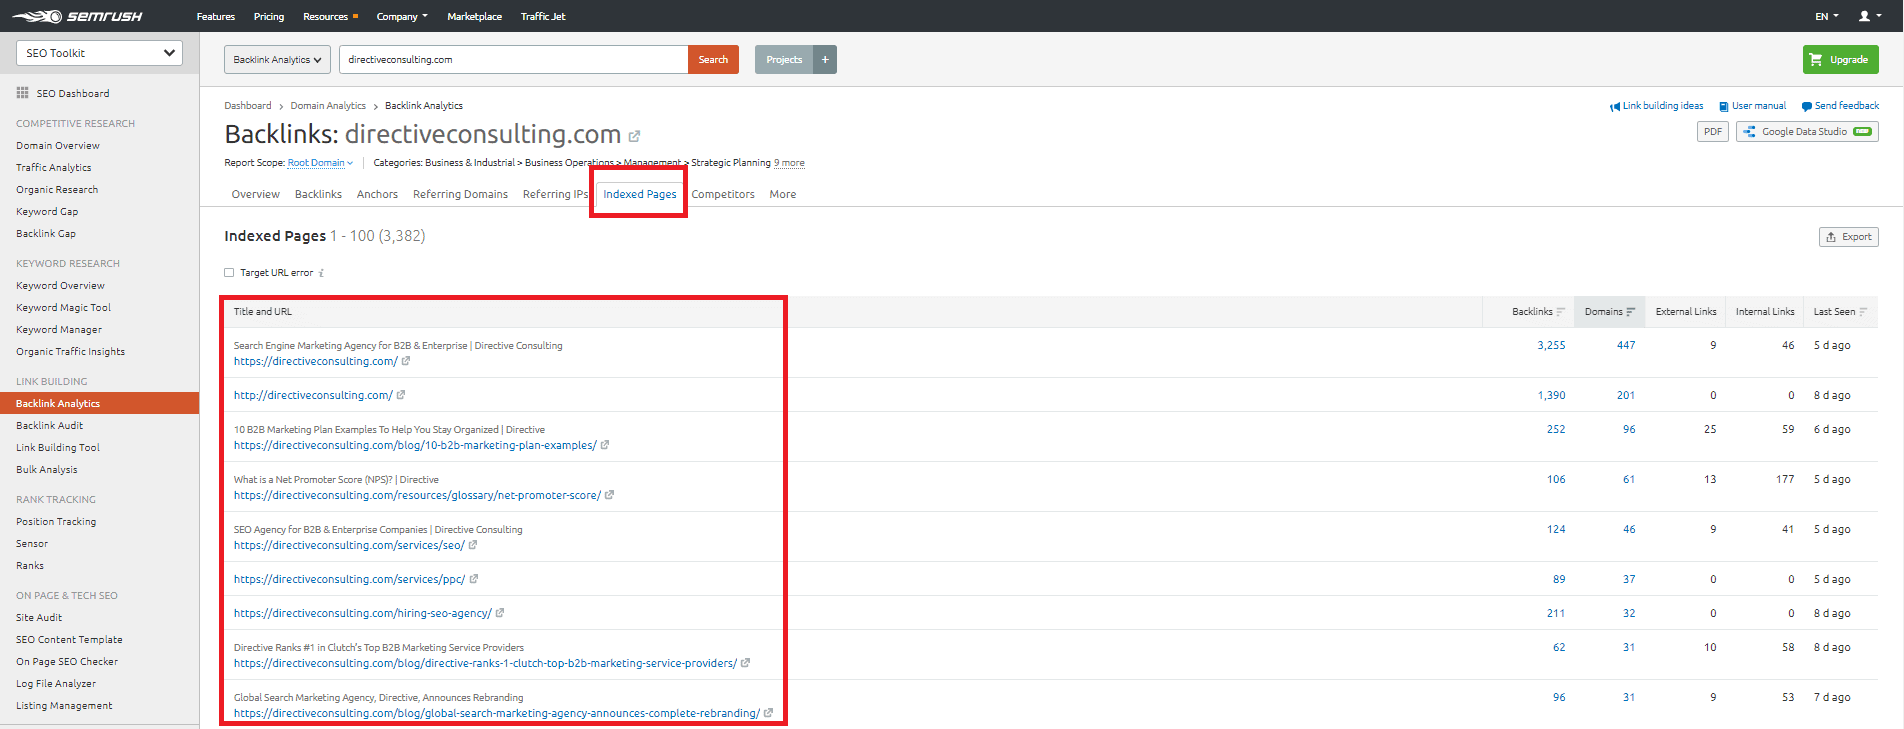Switch to the Overview tab
Image resolution: width=1904 pixels, height=729 pixels.
255,195
